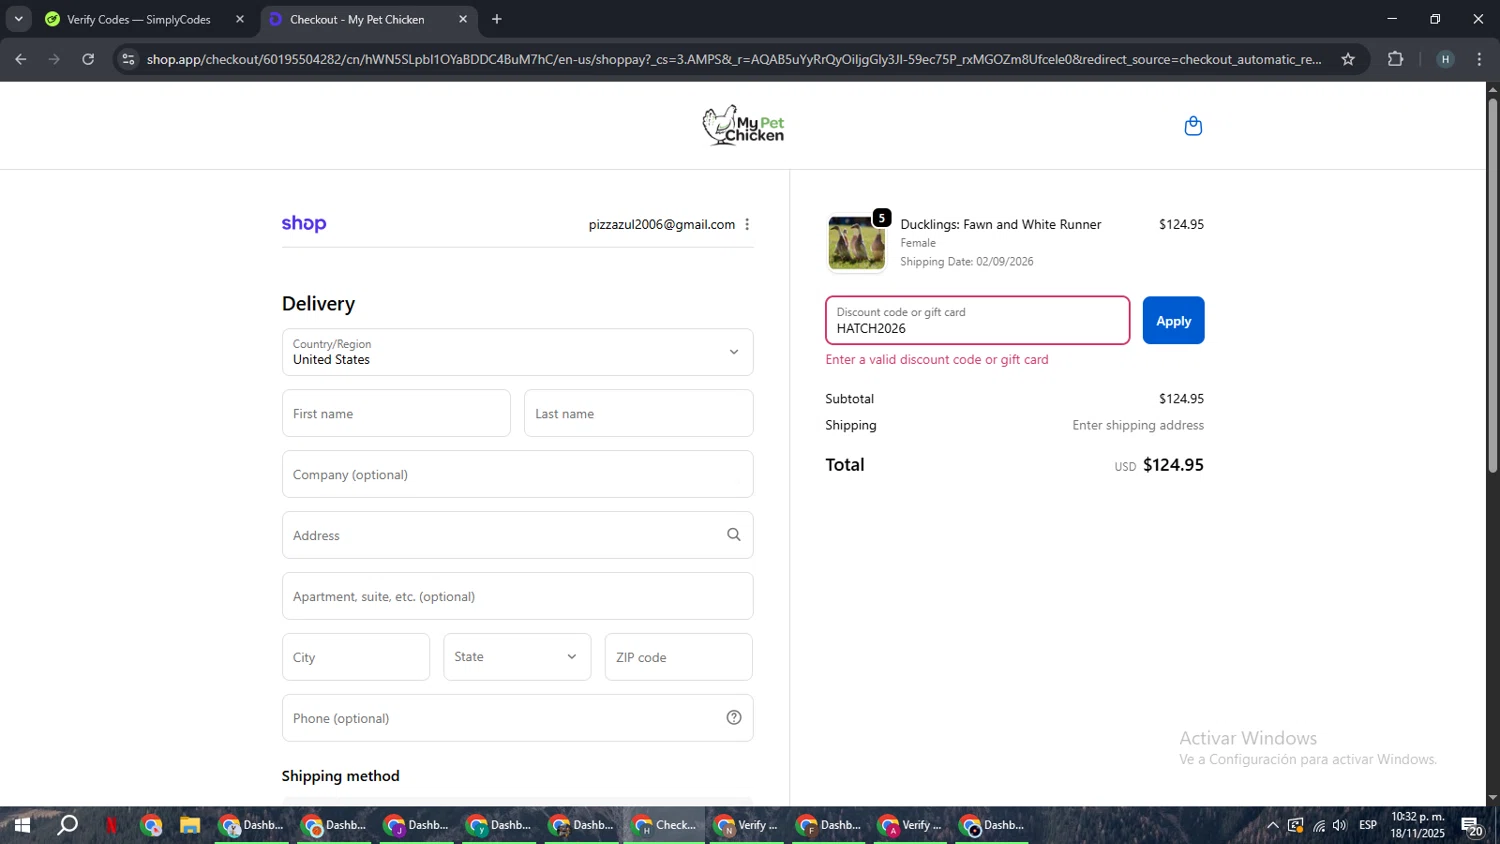Screen dimensions: 1500x844
Task: Click the Shipping Date: 02/09/2026 text
Action: pyautogui.click(x=966, y=261)
